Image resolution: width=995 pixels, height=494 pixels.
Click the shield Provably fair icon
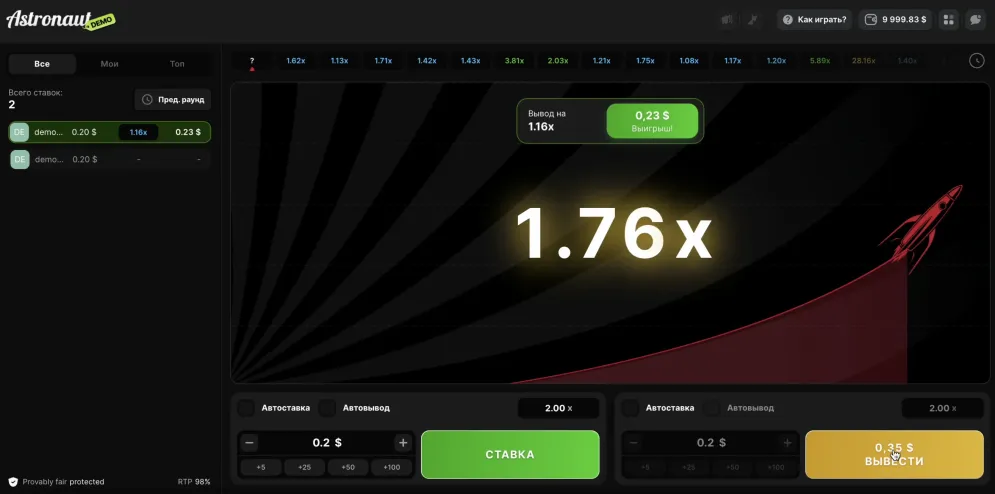pos(13,482)
